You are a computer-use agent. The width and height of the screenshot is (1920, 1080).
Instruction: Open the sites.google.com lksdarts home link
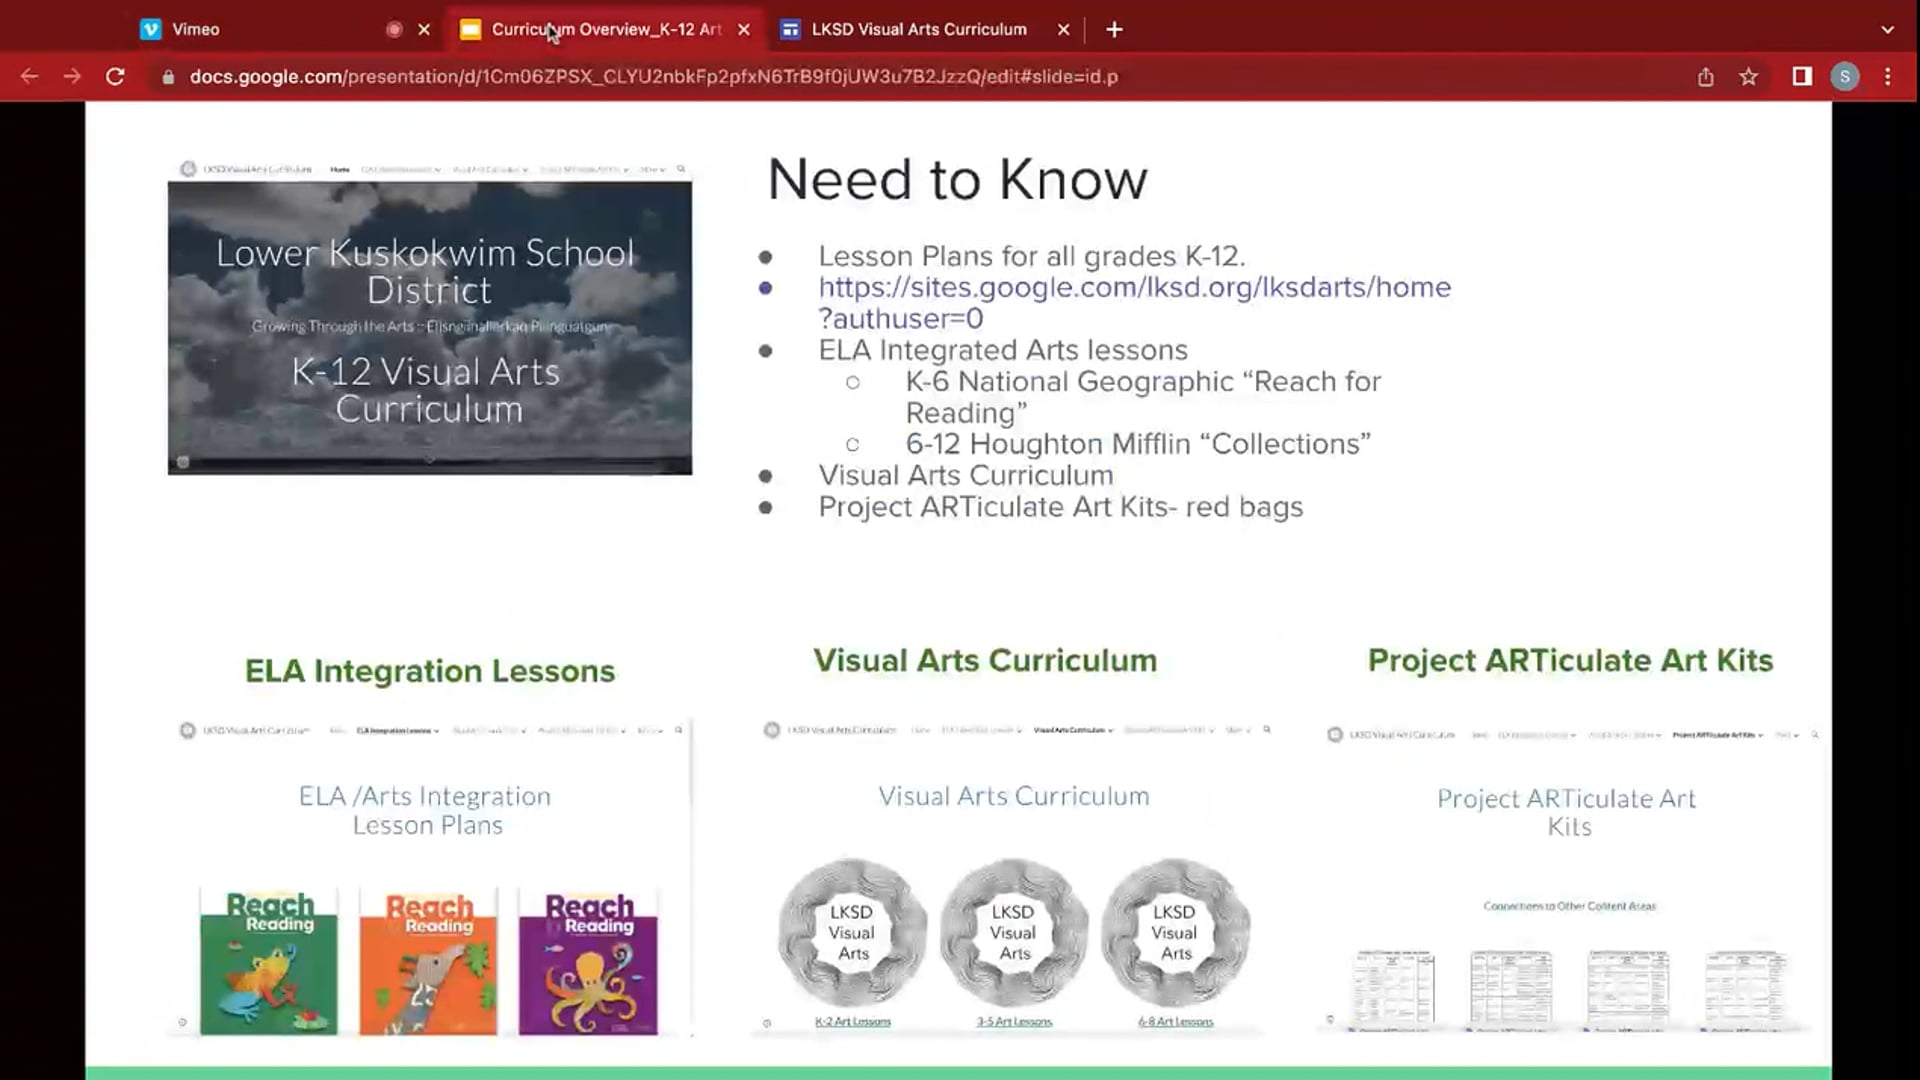[x=1134, y=302]
